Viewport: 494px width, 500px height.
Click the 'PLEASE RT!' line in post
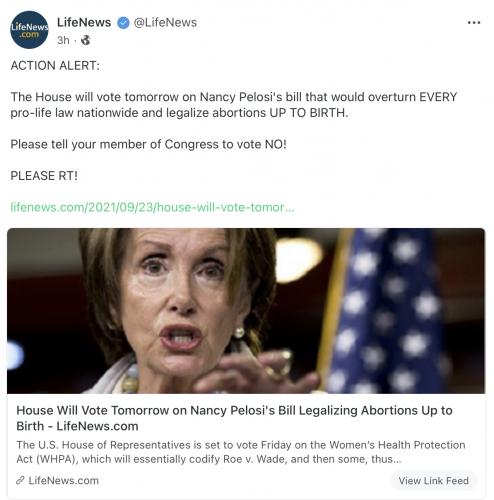pyautogui.click(x=44, y=176)
